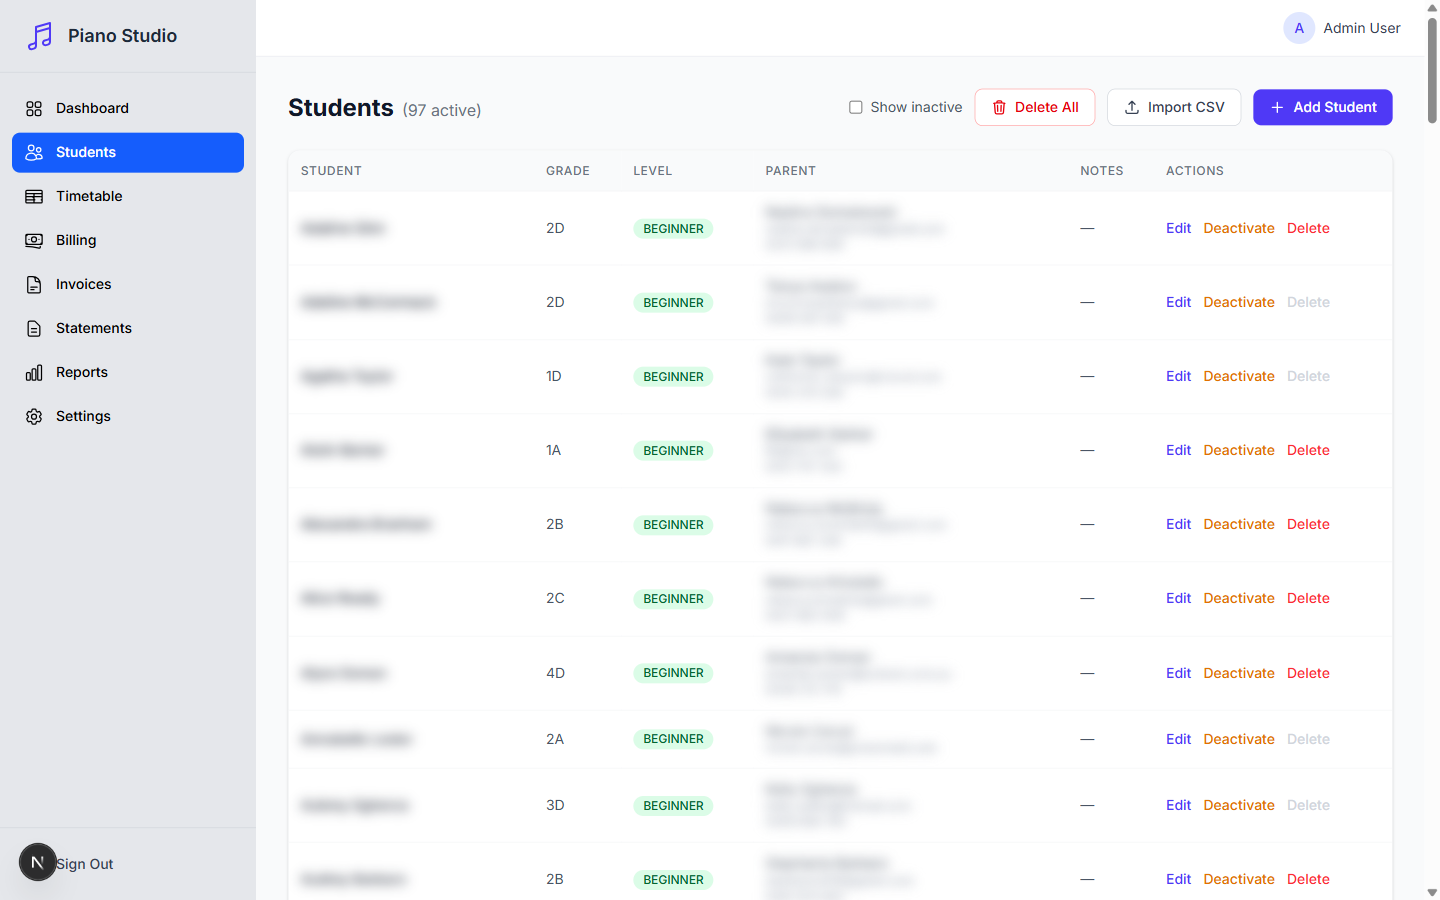Viewport: 1440px width, 900px height.
Task: Delete the grade 1A student
Action: tap(1308, 450)
